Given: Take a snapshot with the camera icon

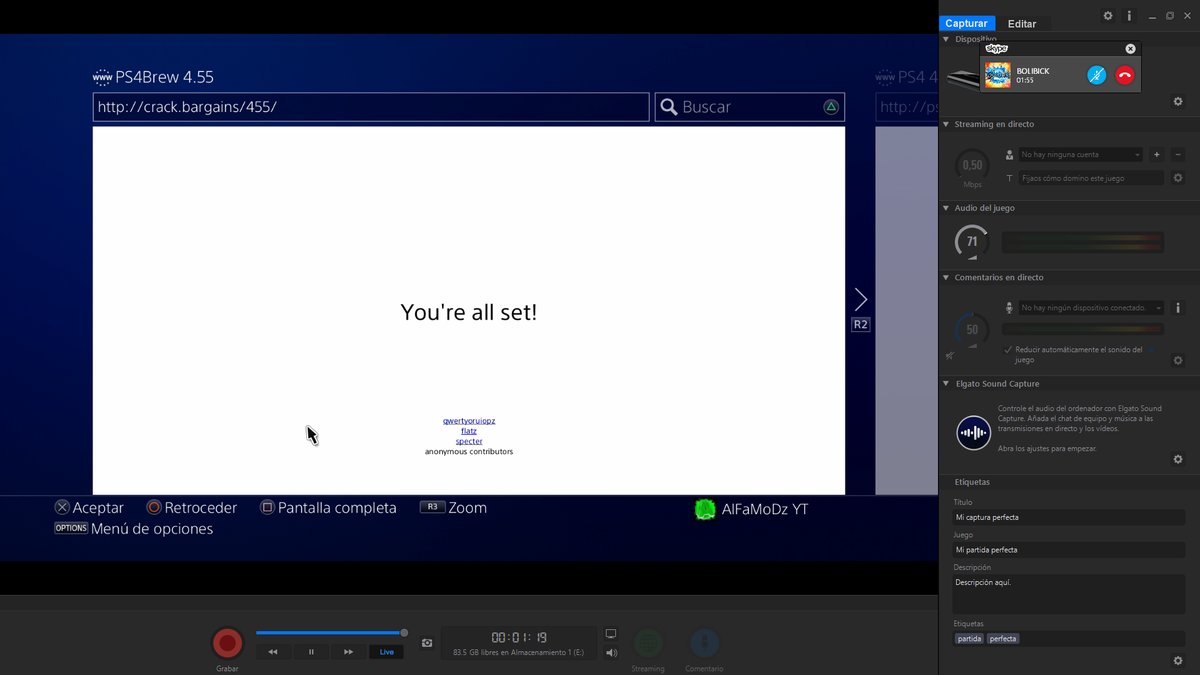Looking at the screenshot, I should [427, 643].
